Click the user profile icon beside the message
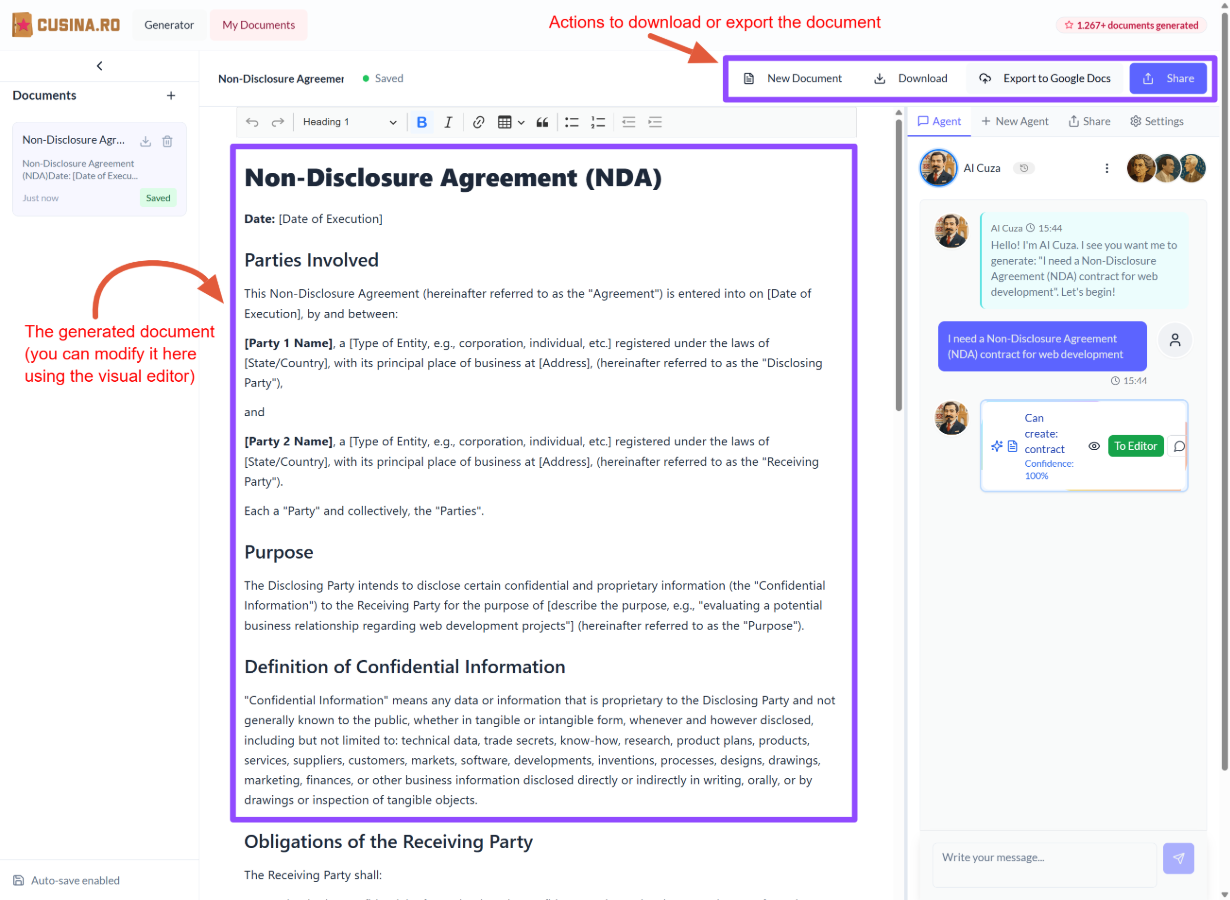Image resolution: width=1230 pixels, height=900 pixels. tap(1175, 340)
